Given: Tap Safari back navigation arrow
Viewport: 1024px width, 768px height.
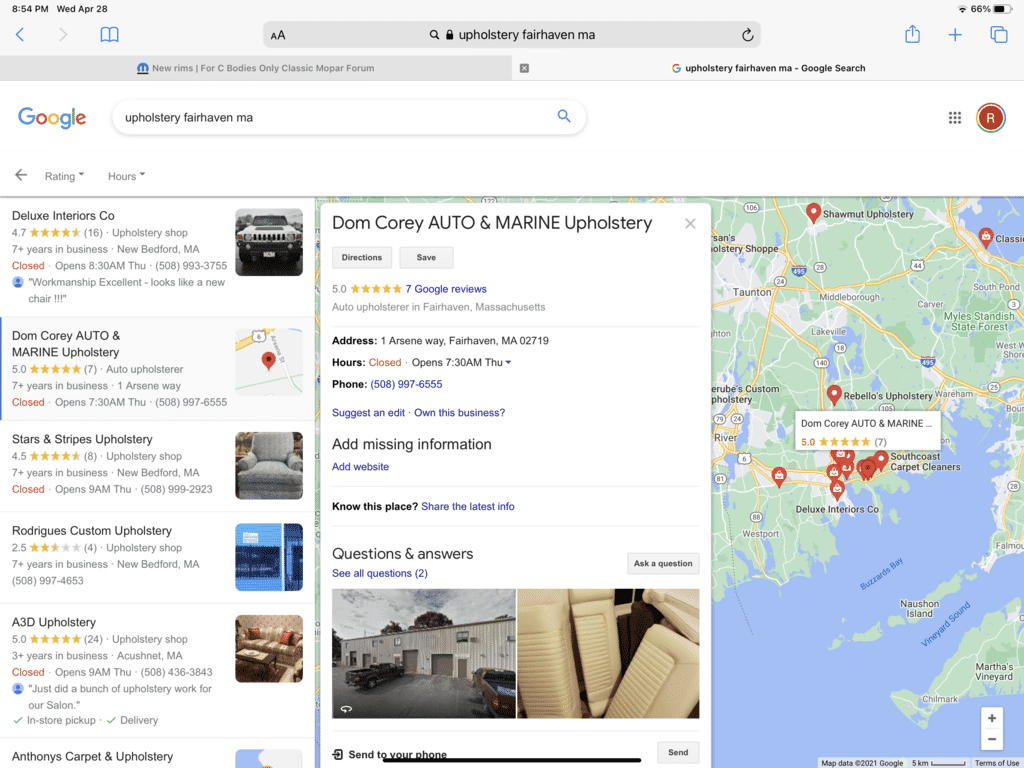Looking at the screenshot, I should tap(20, 35).
